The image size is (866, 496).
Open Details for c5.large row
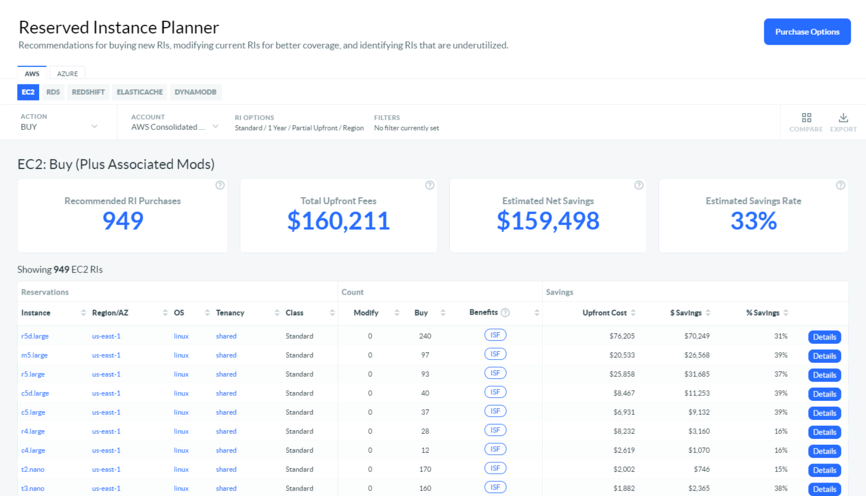pyautogui.click(x=825, y=413)
